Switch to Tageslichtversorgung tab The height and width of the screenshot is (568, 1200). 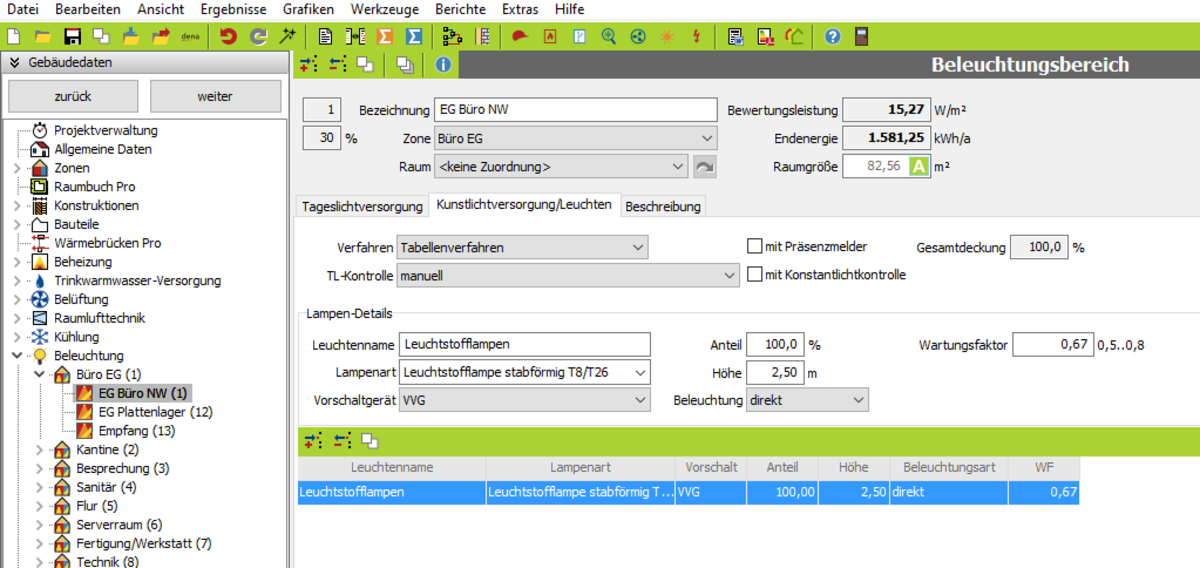363,207
